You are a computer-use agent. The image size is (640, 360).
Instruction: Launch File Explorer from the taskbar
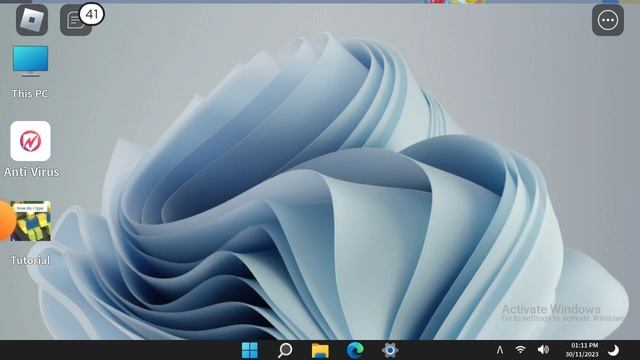pyautogui.click(x=320, y=350)
